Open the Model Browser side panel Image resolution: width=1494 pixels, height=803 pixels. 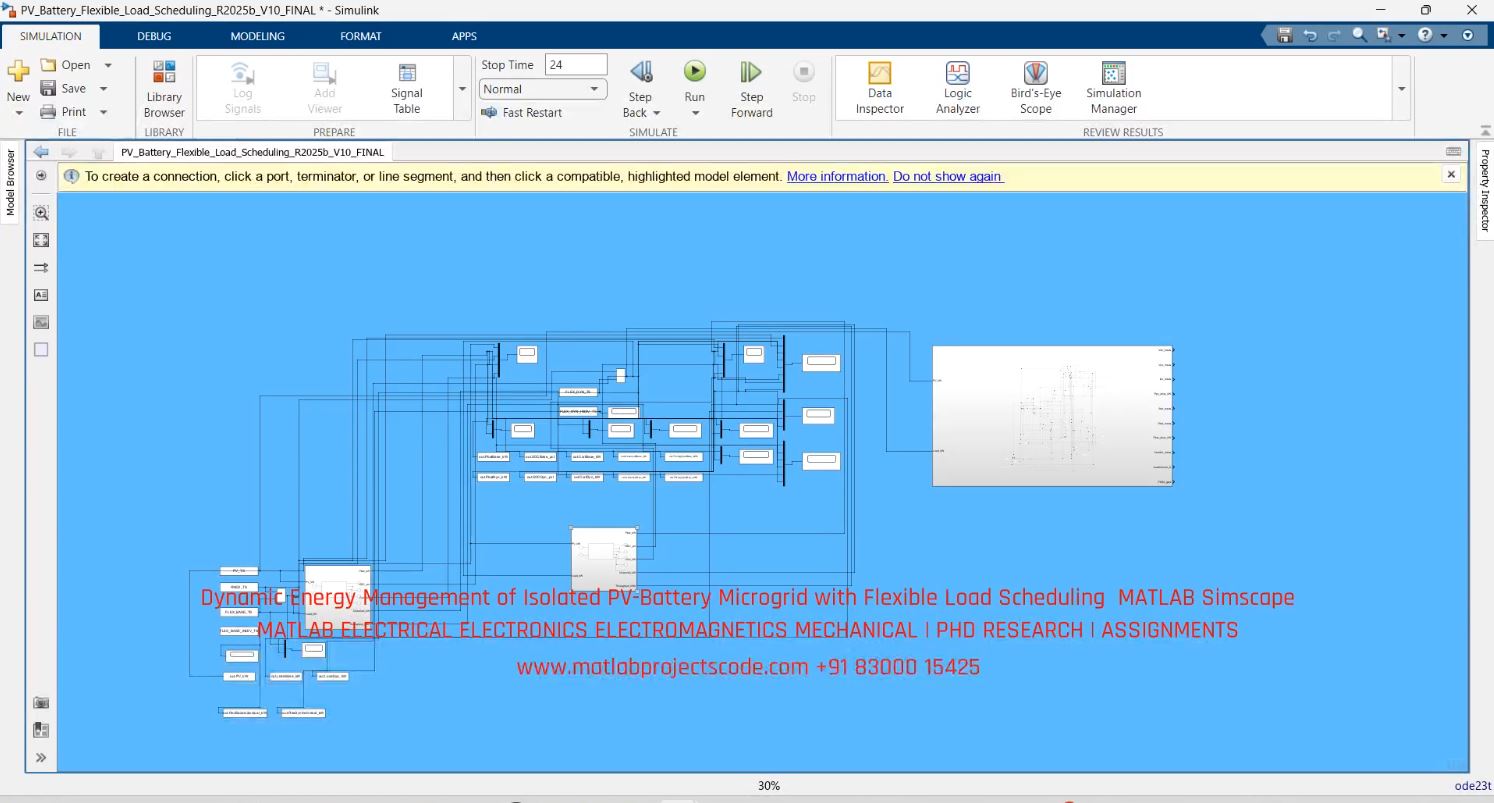[12, 183]
